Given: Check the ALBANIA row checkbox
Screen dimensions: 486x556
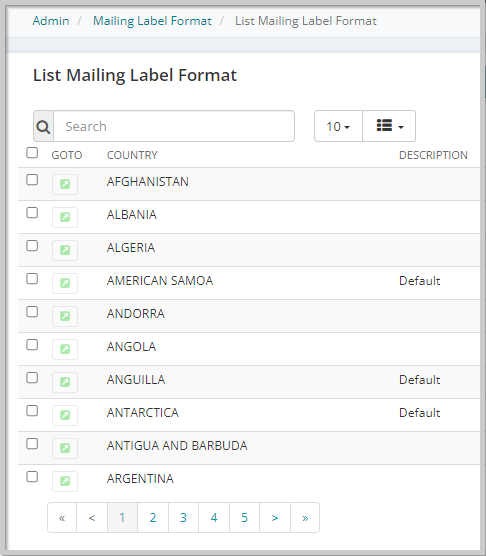Looking at the screenshot, I should [32, 213].
